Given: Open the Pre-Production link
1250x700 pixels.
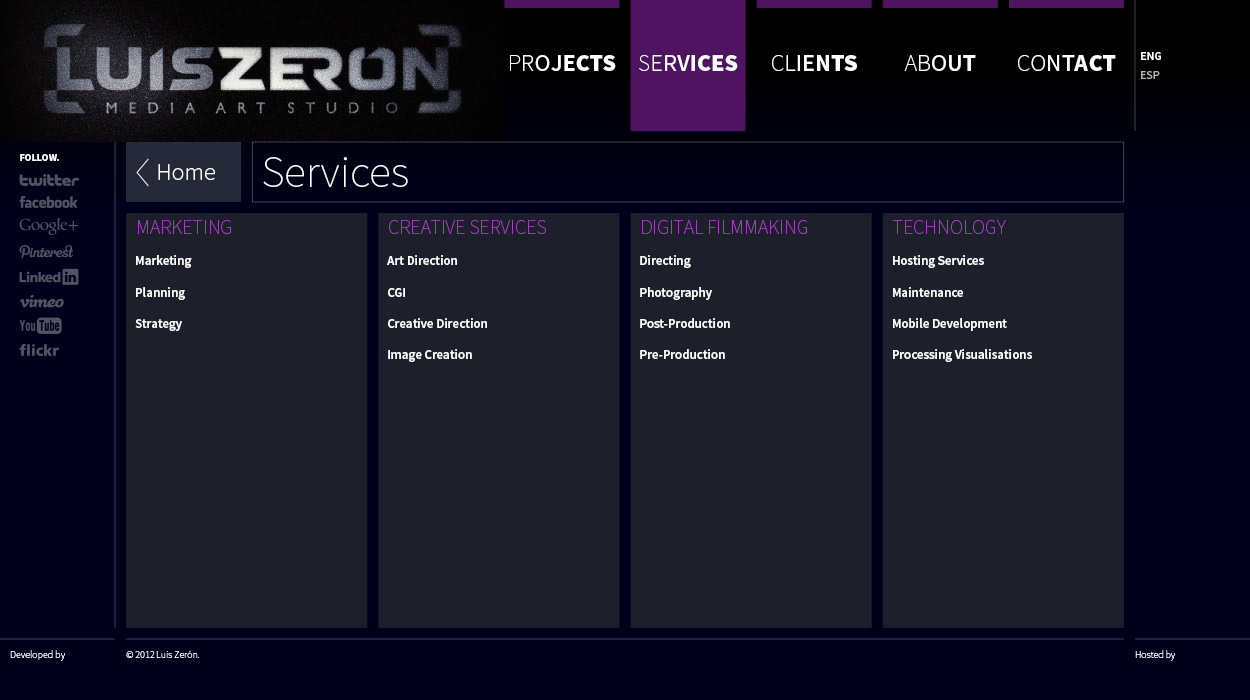Looking at the screenshot, I should click(x=682, y=355).
